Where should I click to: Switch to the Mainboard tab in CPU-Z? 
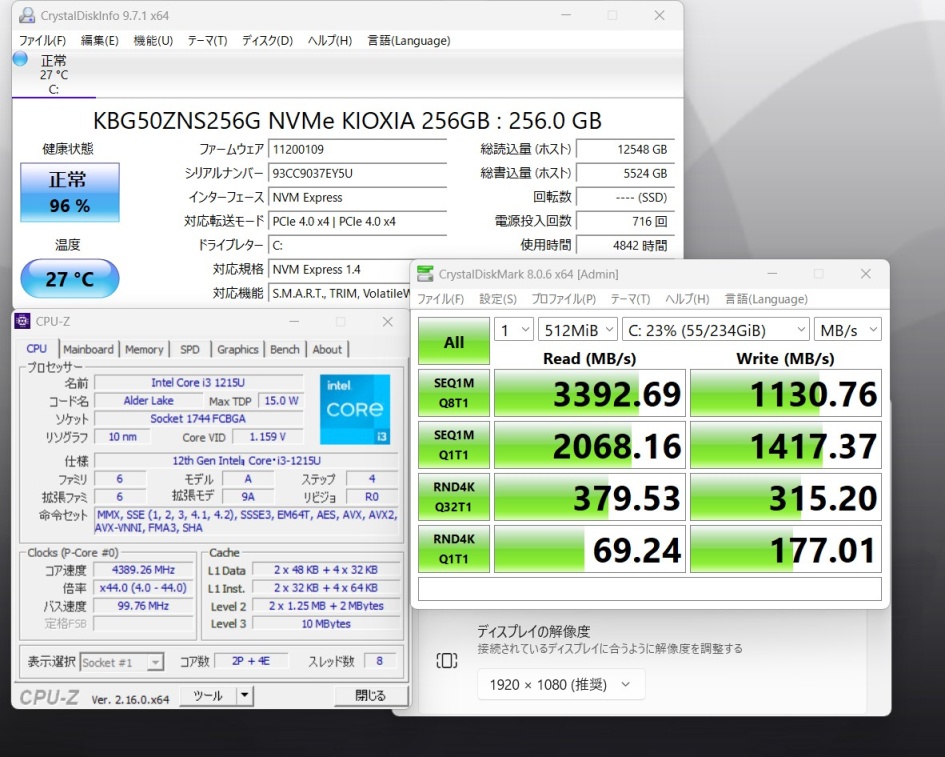[88, 349]
